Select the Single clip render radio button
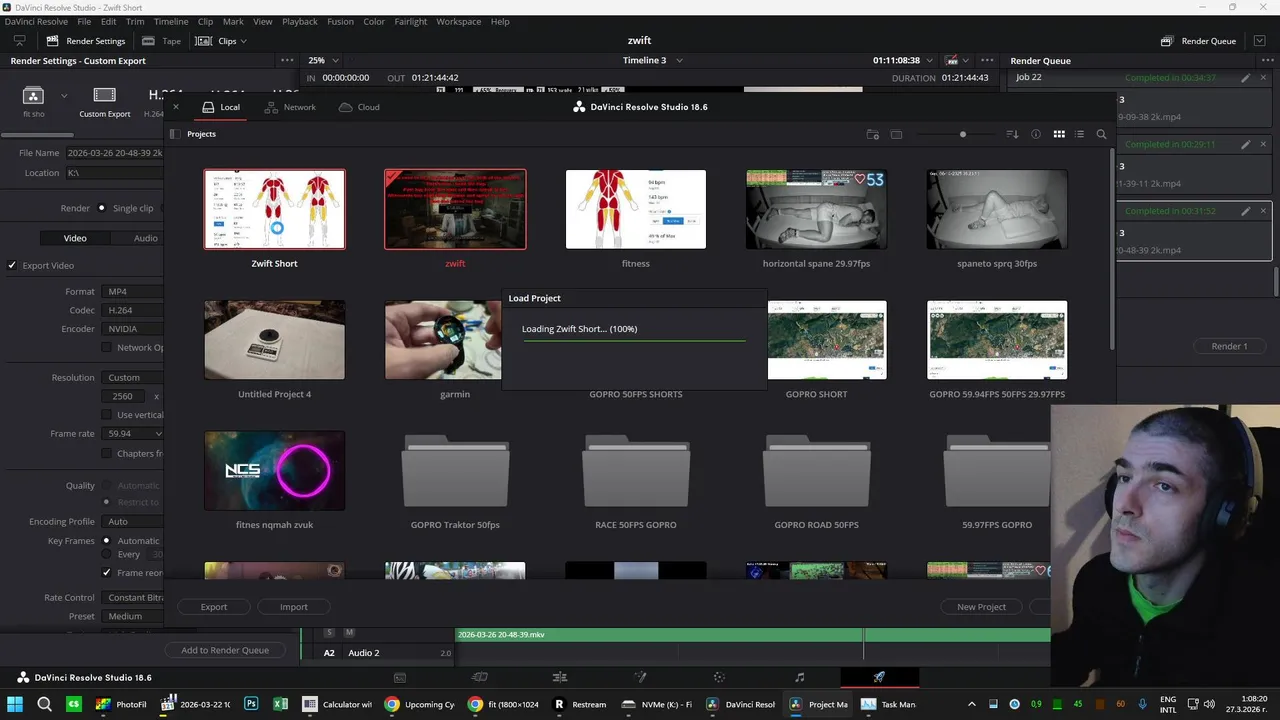 point(102,208)
